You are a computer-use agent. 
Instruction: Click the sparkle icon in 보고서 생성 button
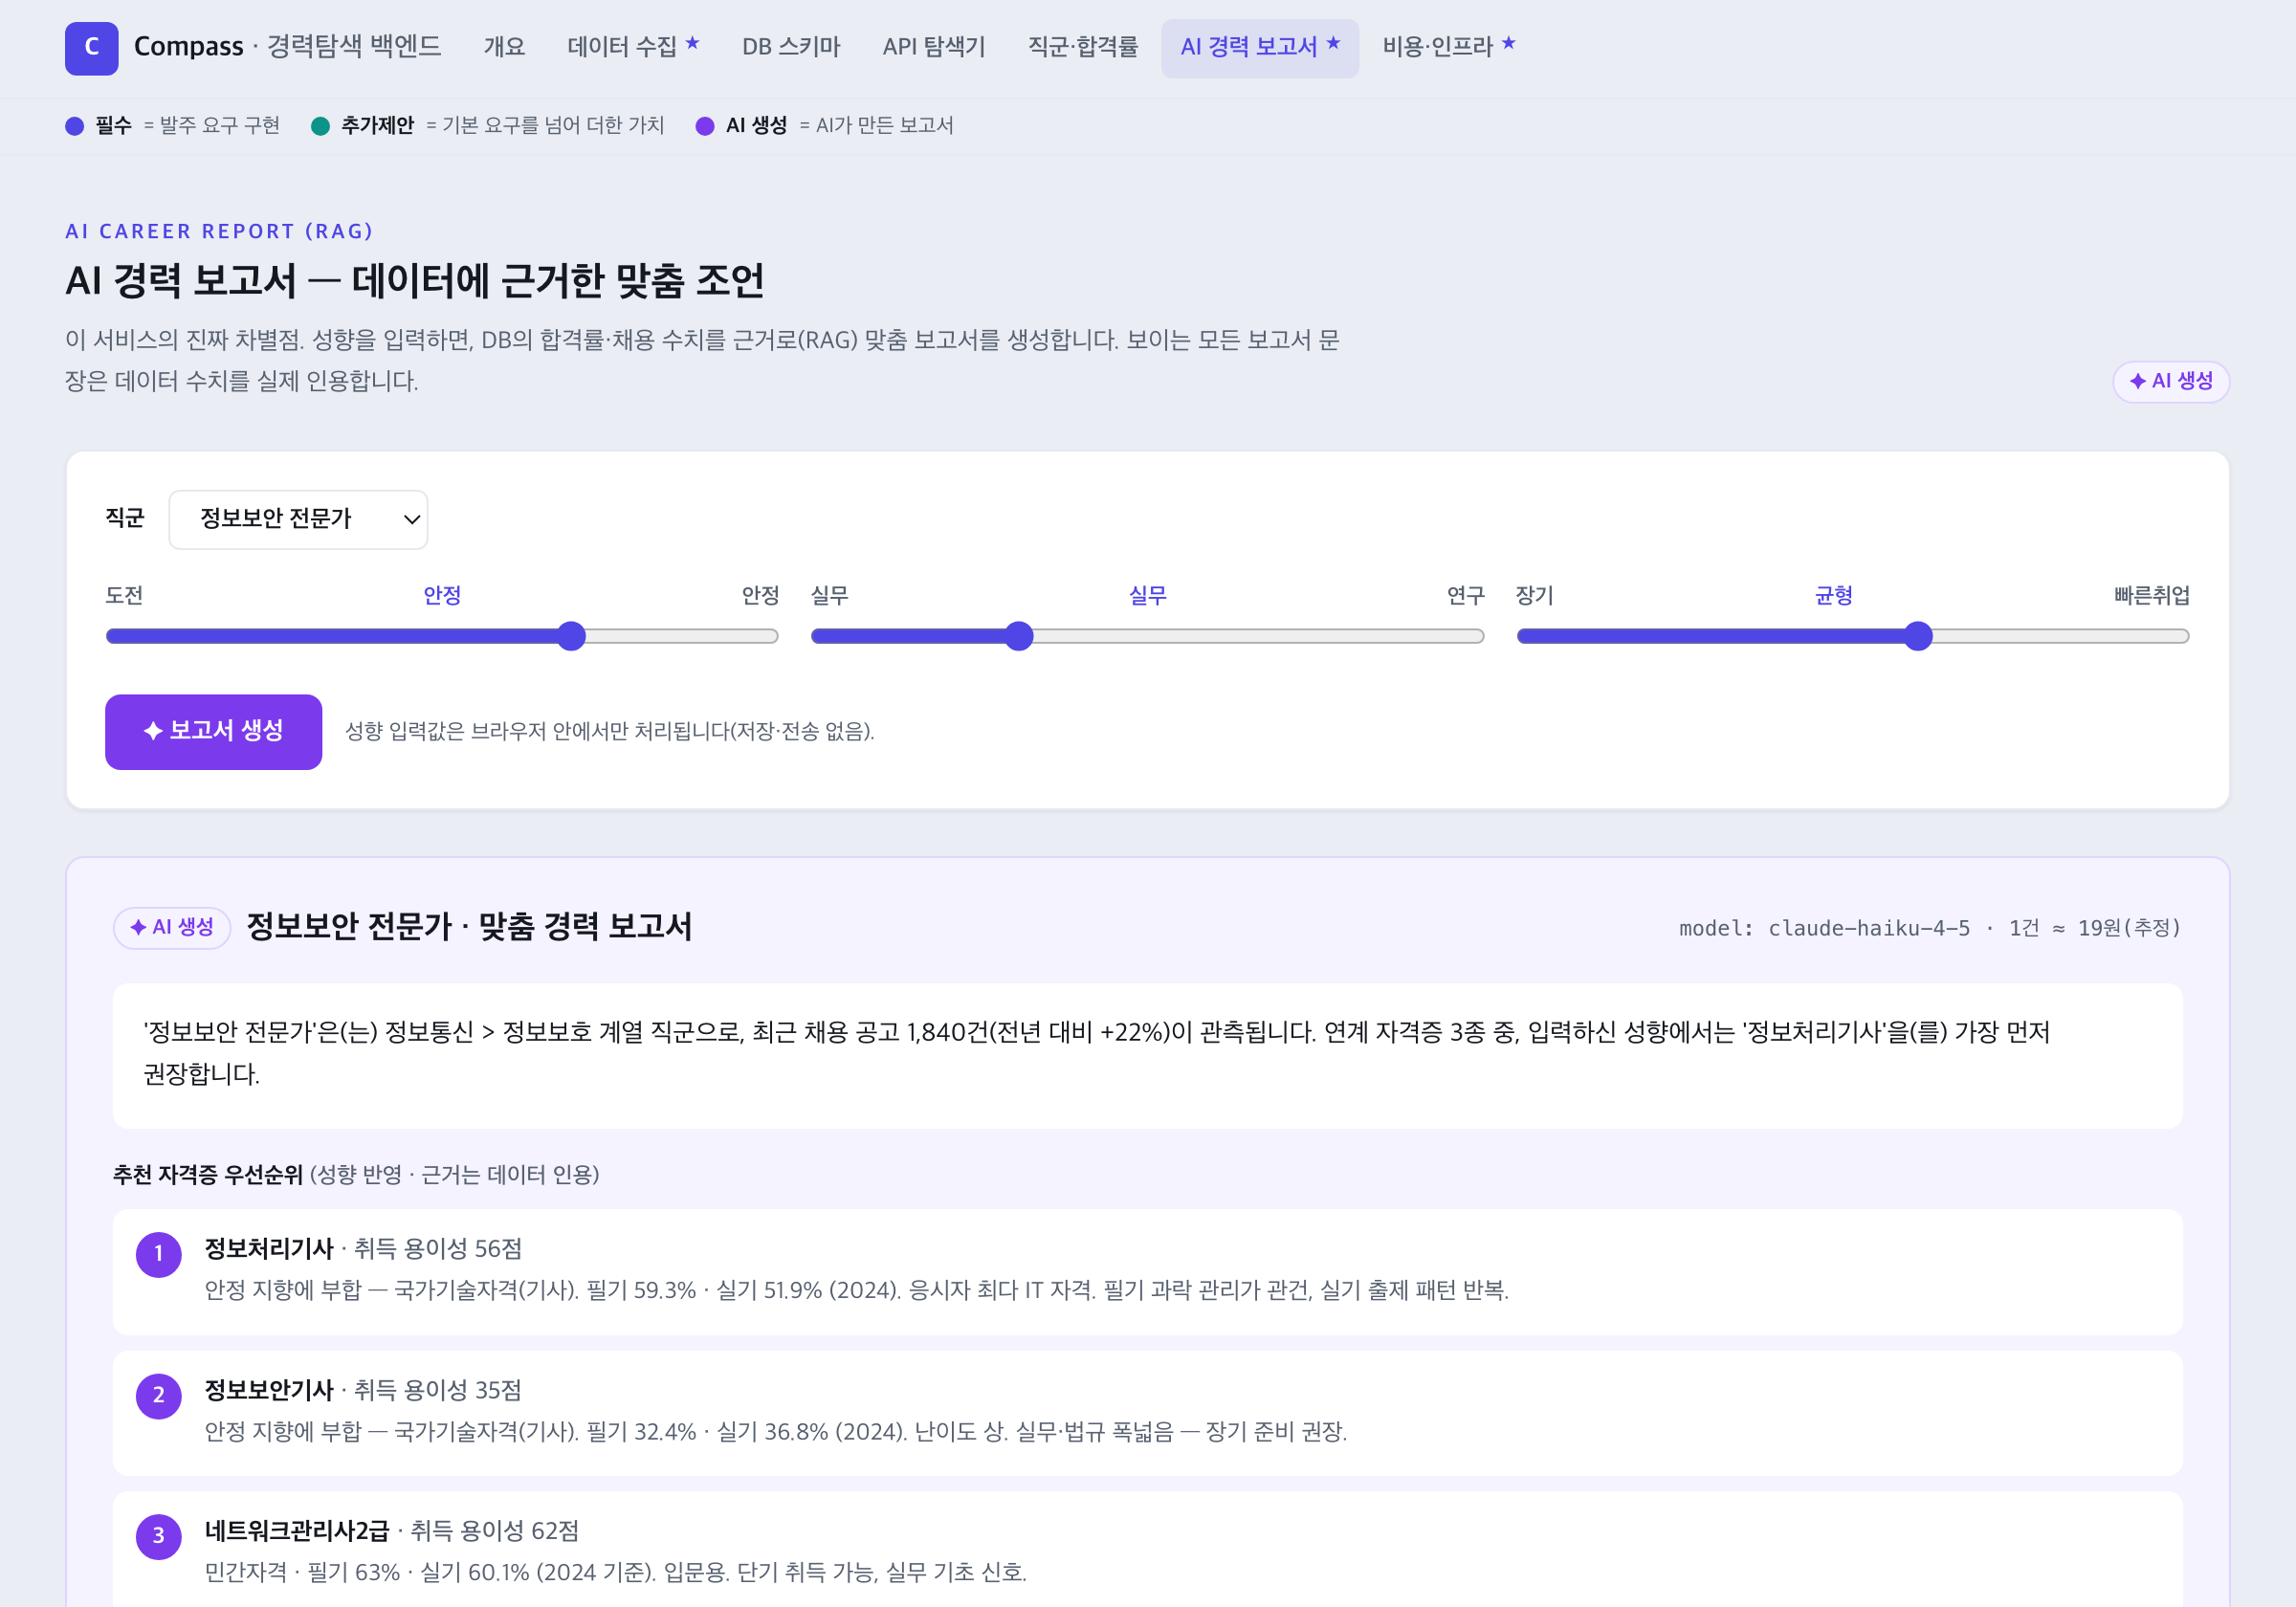click(x=153, y=731)
